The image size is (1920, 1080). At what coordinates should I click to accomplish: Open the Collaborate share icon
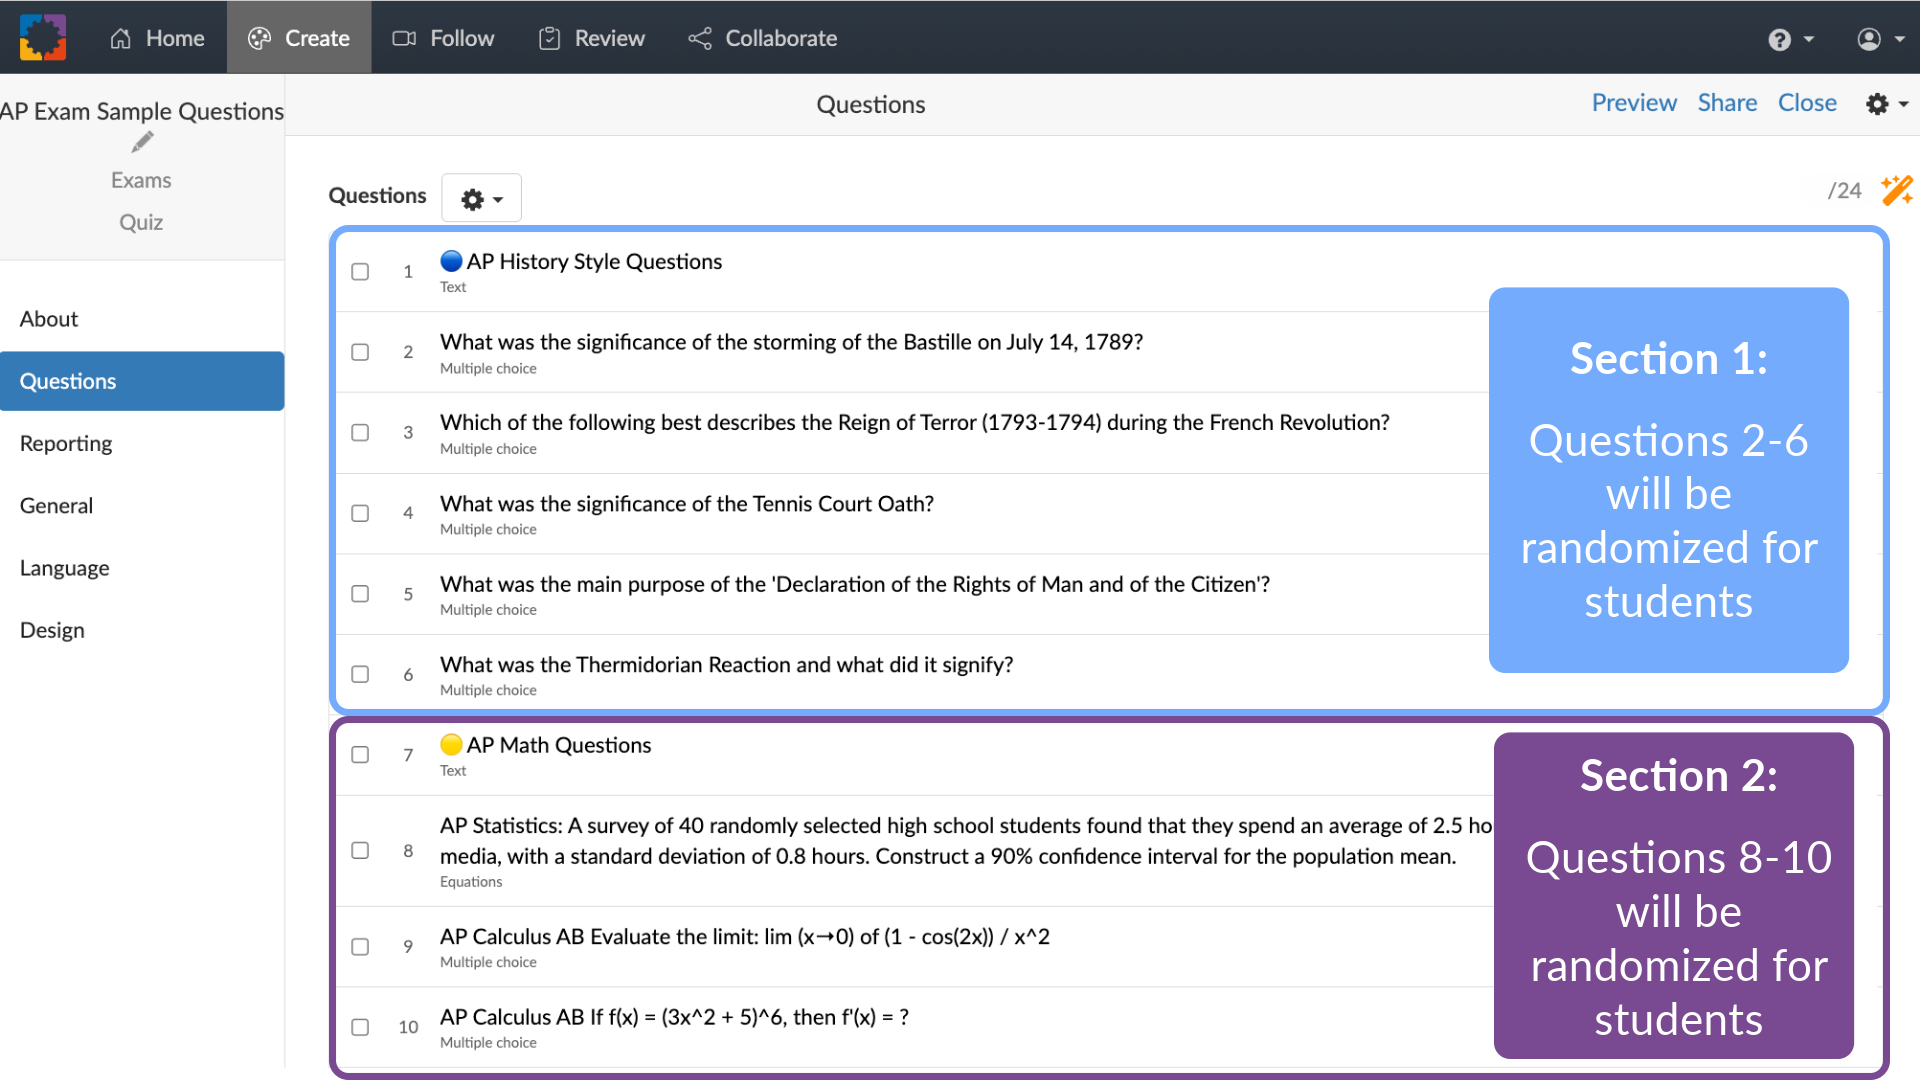click(x=700, y=38)
